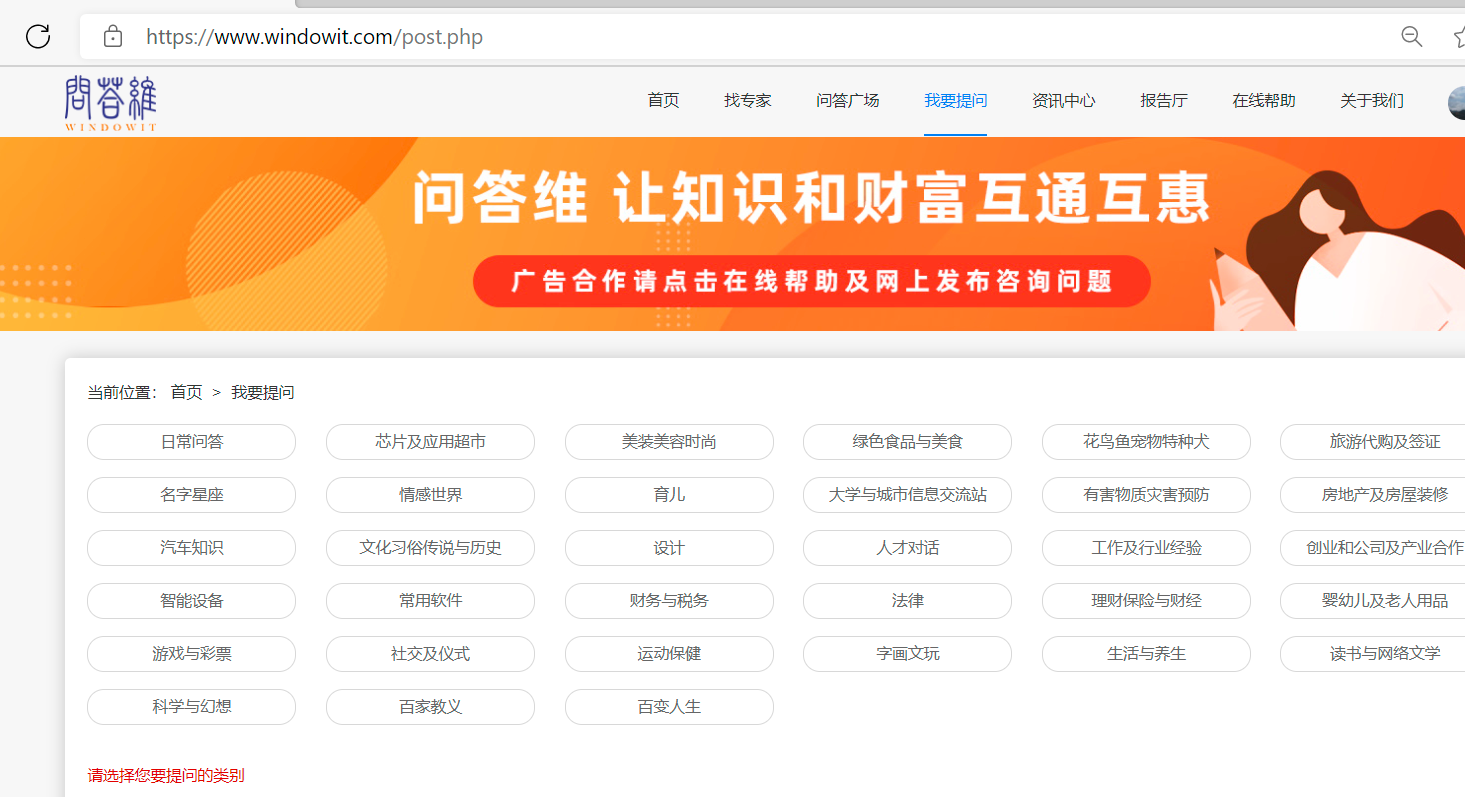The height and width of the screenshot is (797, 1465).
Task: Open the user avatar in the top-right corner
Action: [x=1455, y=101]
